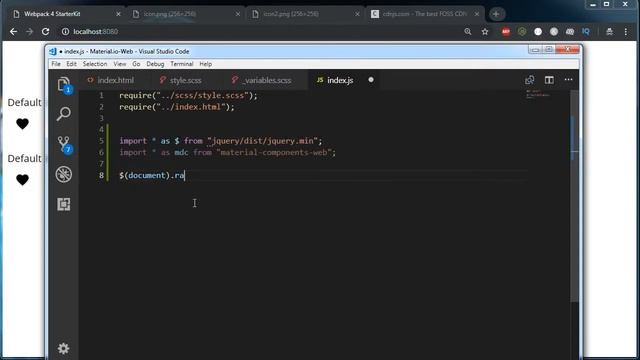Image resolution: width=640 pixels, height=360 pixels.
Task: Open the Debug menu
Action: pyautogui.click(x=155, y=64)
